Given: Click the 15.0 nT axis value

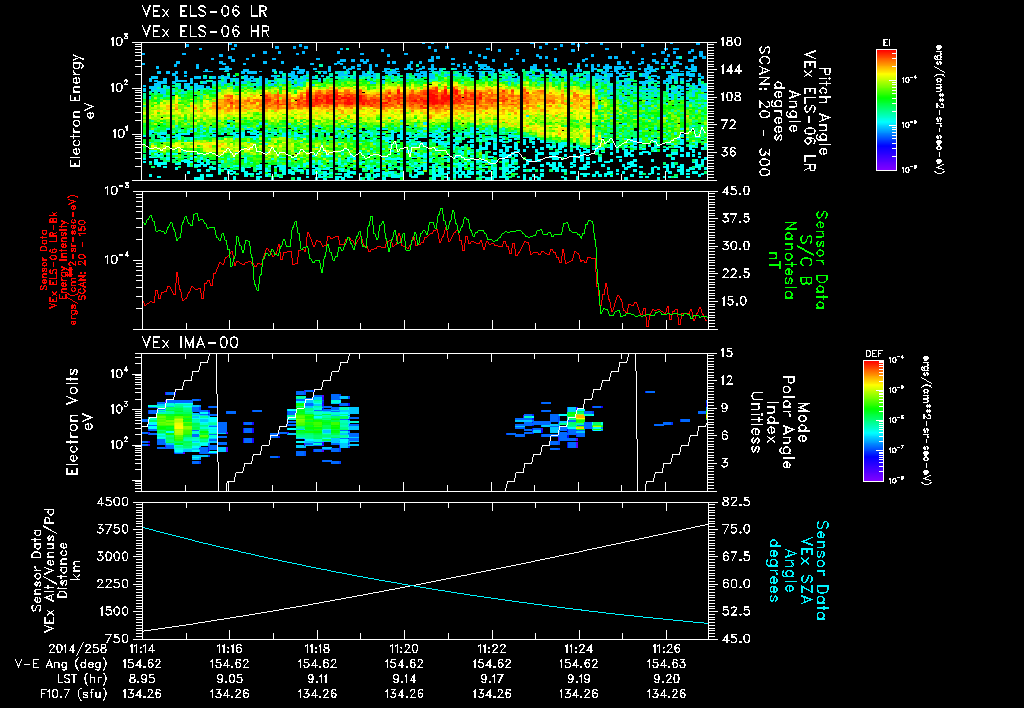Looking at the screenshot, I should pyautogui.click(x=735, y=301).
